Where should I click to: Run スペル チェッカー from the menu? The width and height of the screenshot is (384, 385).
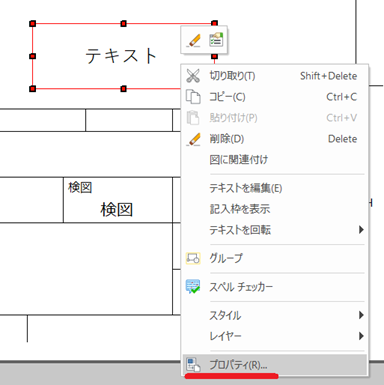pos(275,287)
